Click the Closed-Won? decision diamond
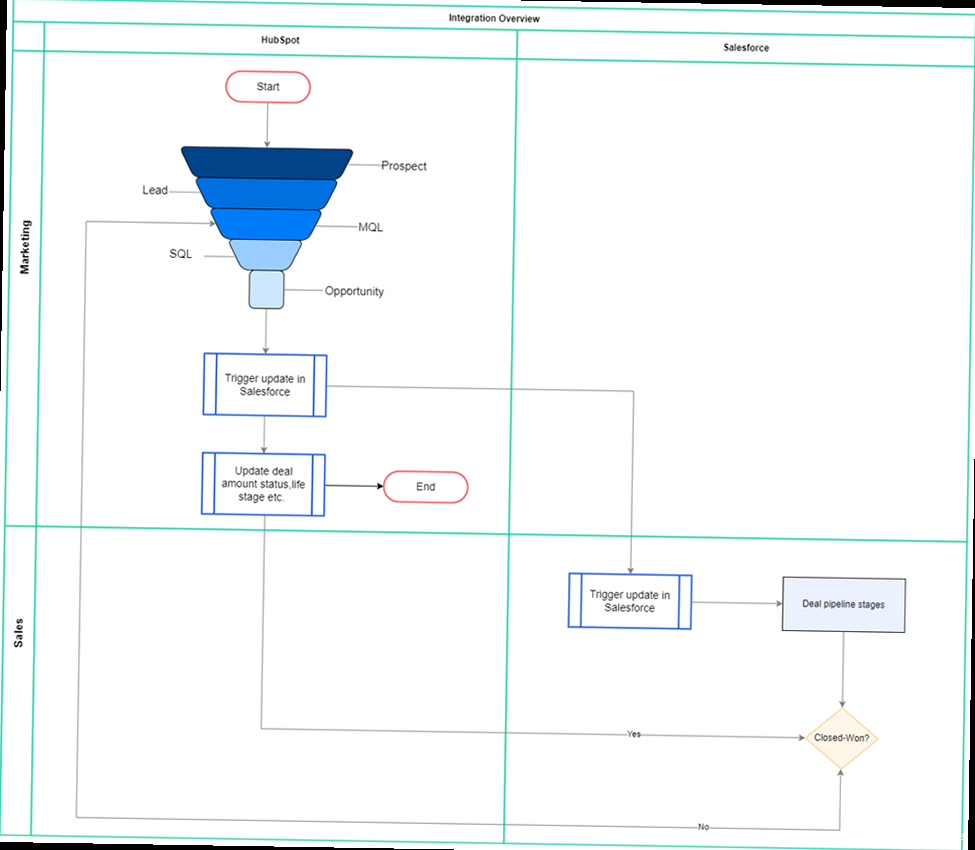The height and width of the screenshot is (850, 975). point(842,739)
